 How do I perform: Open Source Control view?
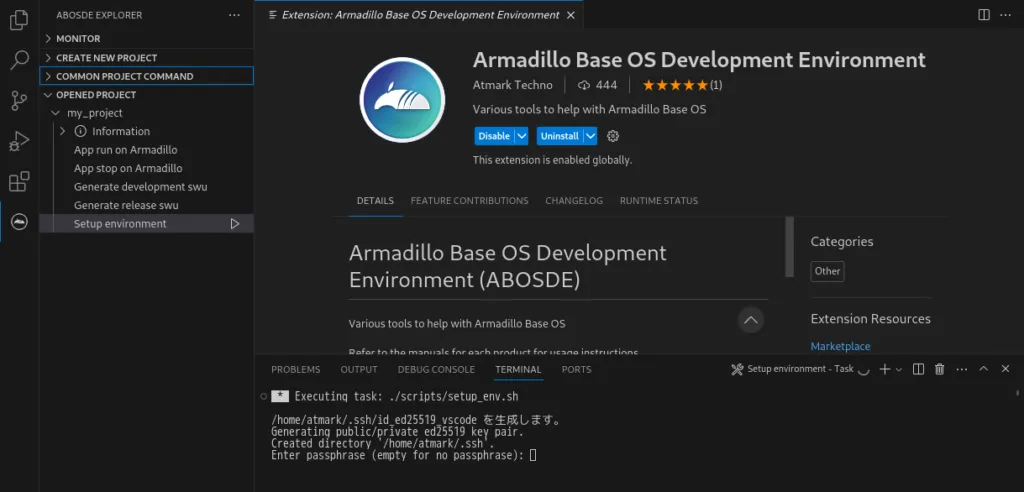(19, 100)
